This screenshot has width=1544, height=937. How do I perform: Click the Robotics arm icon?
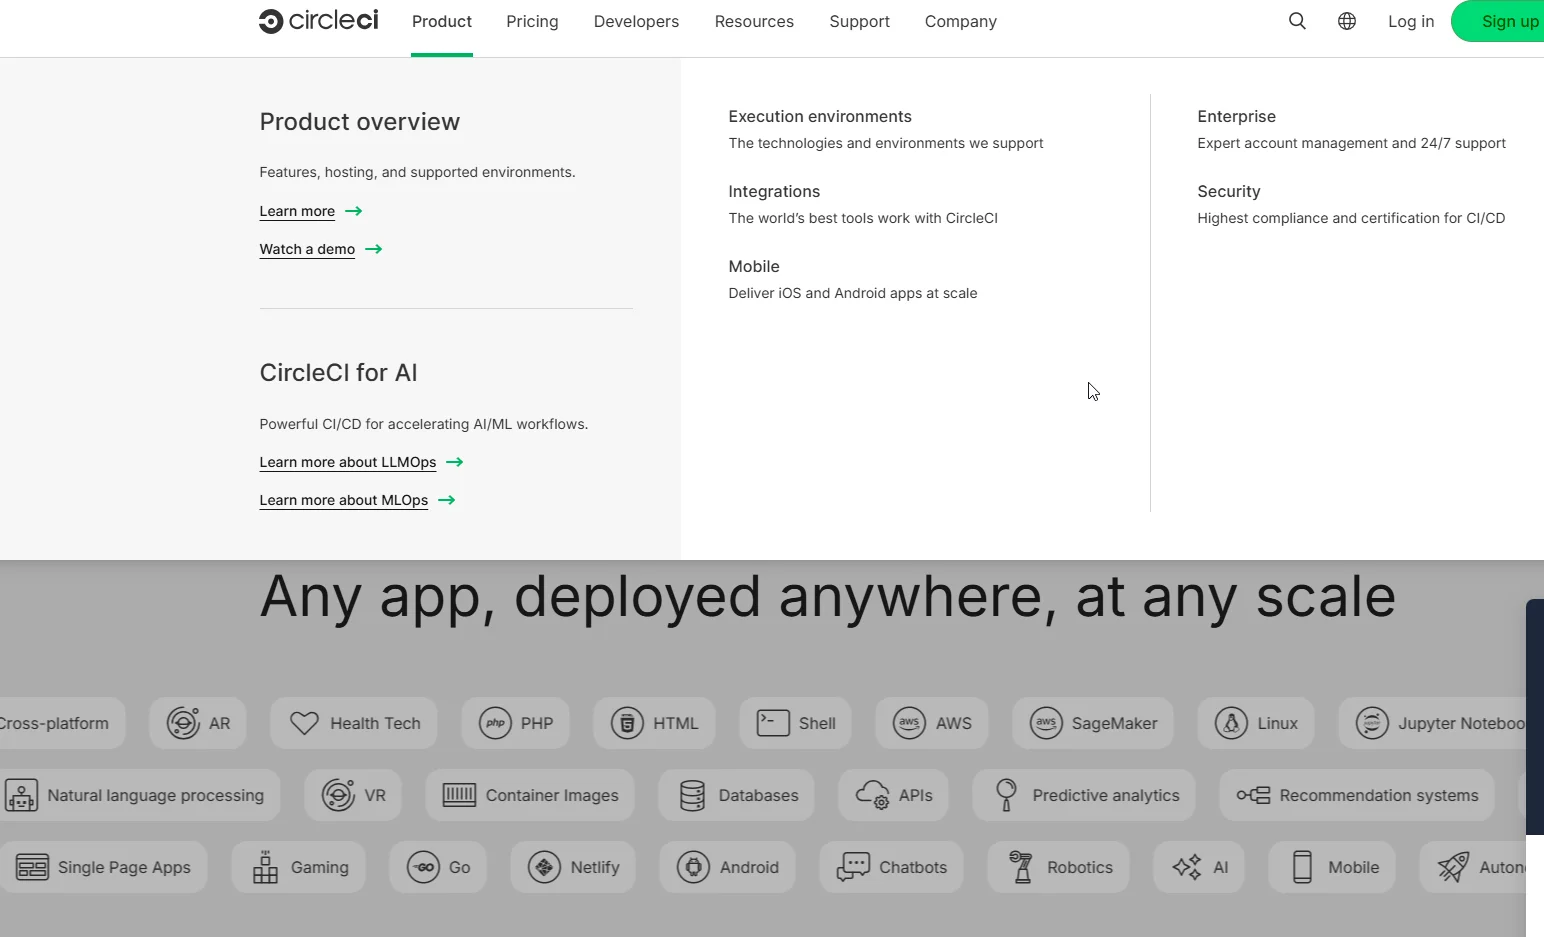1021,867
